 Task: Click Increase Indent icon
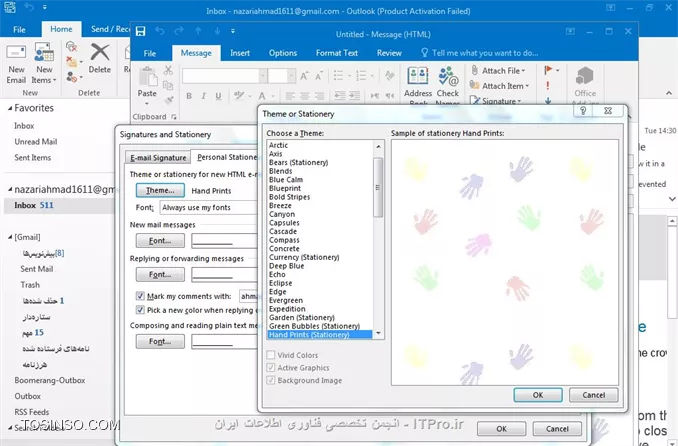[355, 96]
